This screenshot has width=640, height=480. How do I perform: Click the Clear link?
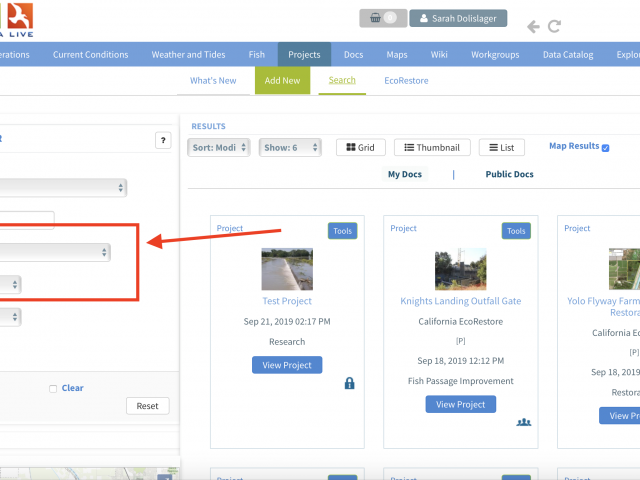(72, 388)
